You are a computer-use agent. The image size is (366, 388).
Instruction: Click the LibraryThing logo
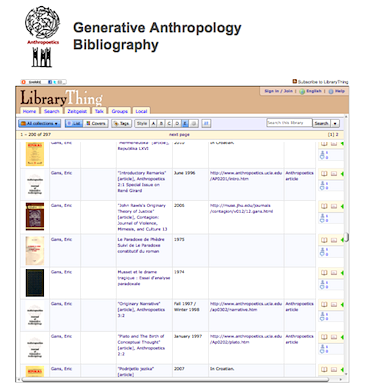(x=61, y=98)
